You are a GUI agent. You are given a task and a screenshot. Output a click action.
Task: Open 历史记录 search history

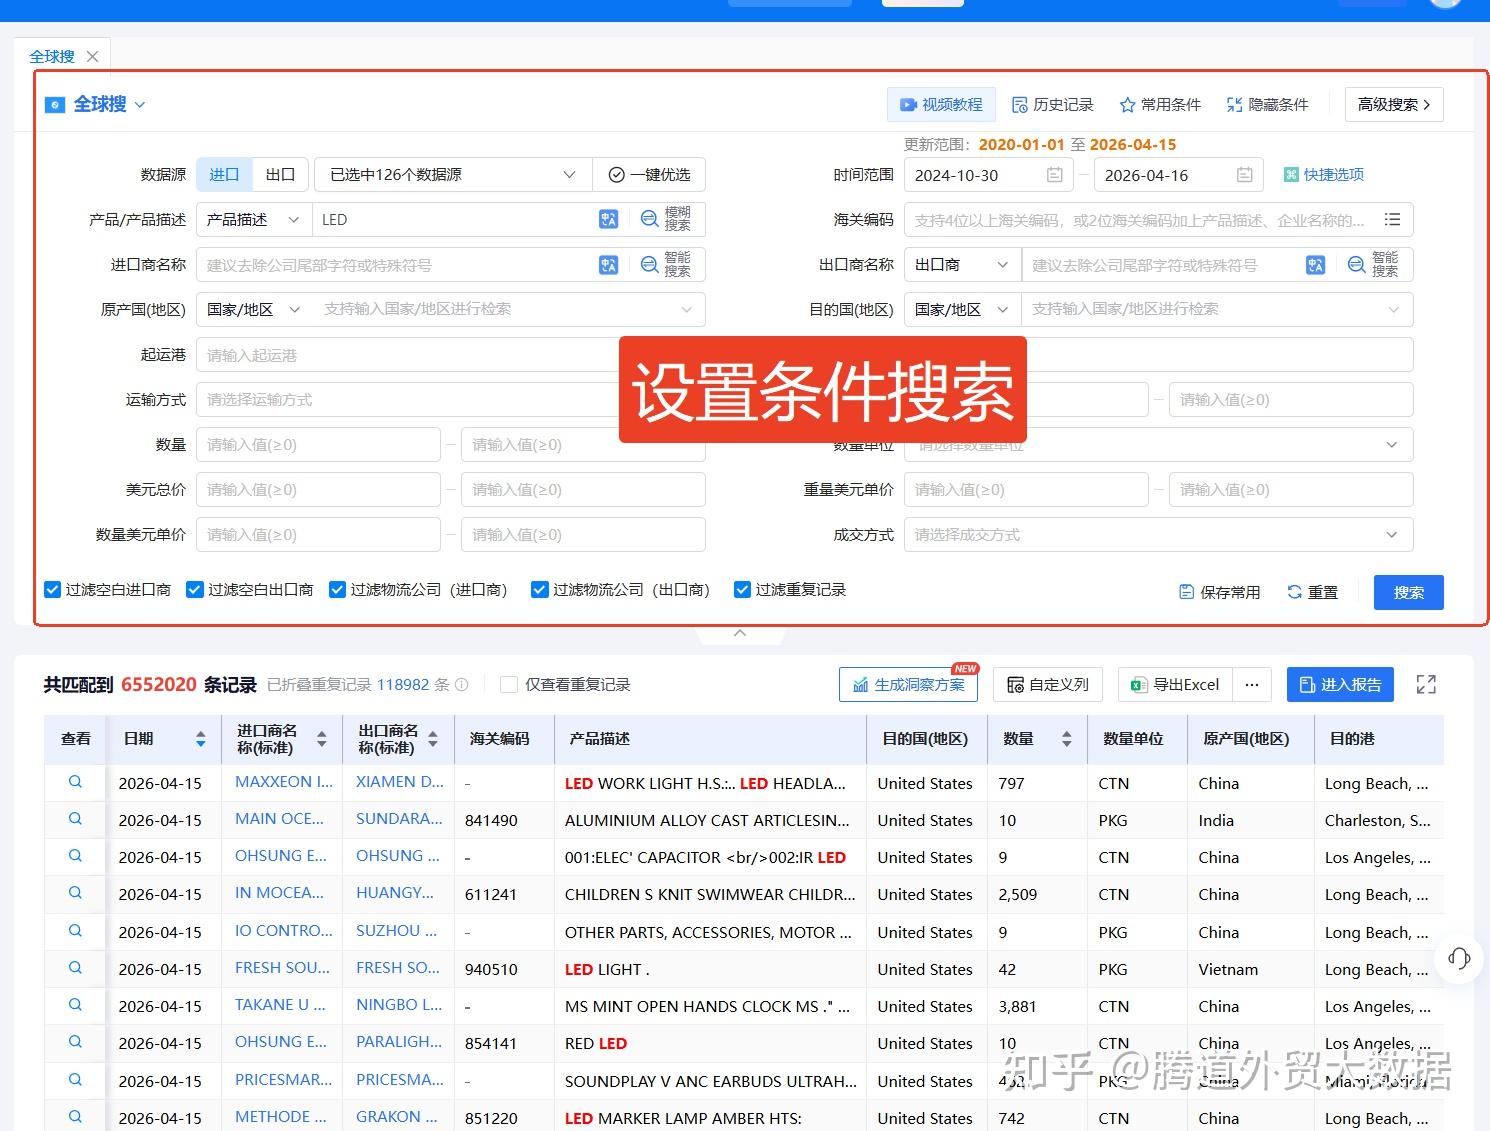pos(1053,105)
